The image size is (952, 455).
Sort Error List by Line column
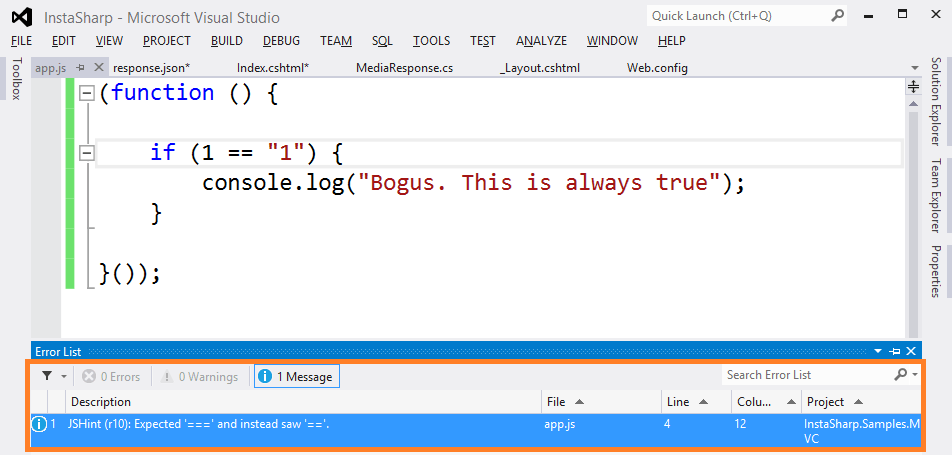(x=696, y=402)
